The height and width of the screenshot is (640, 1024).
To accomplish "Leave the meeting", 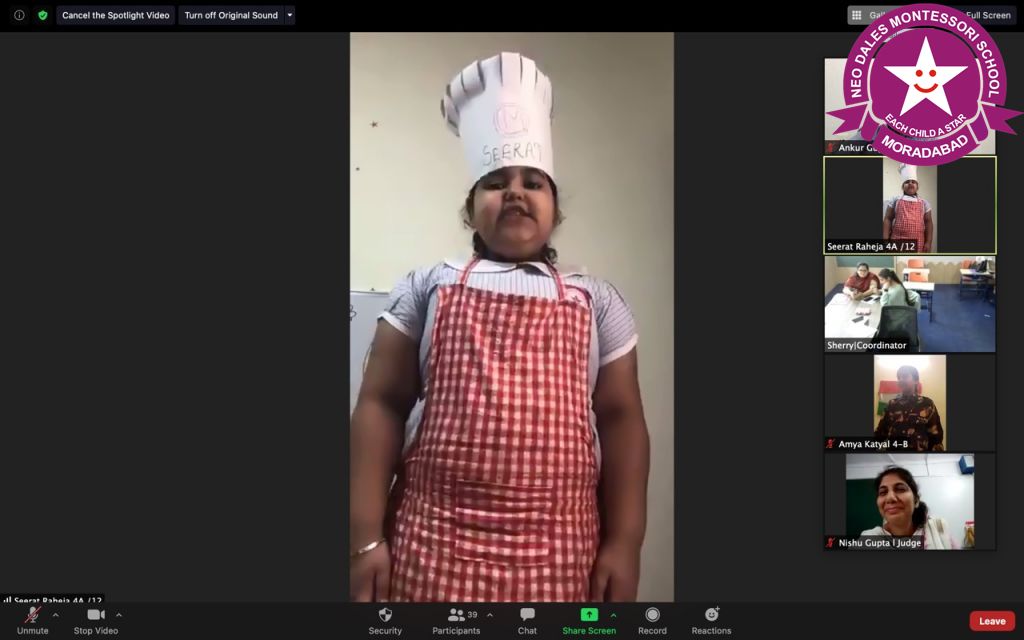I will 992,621.
